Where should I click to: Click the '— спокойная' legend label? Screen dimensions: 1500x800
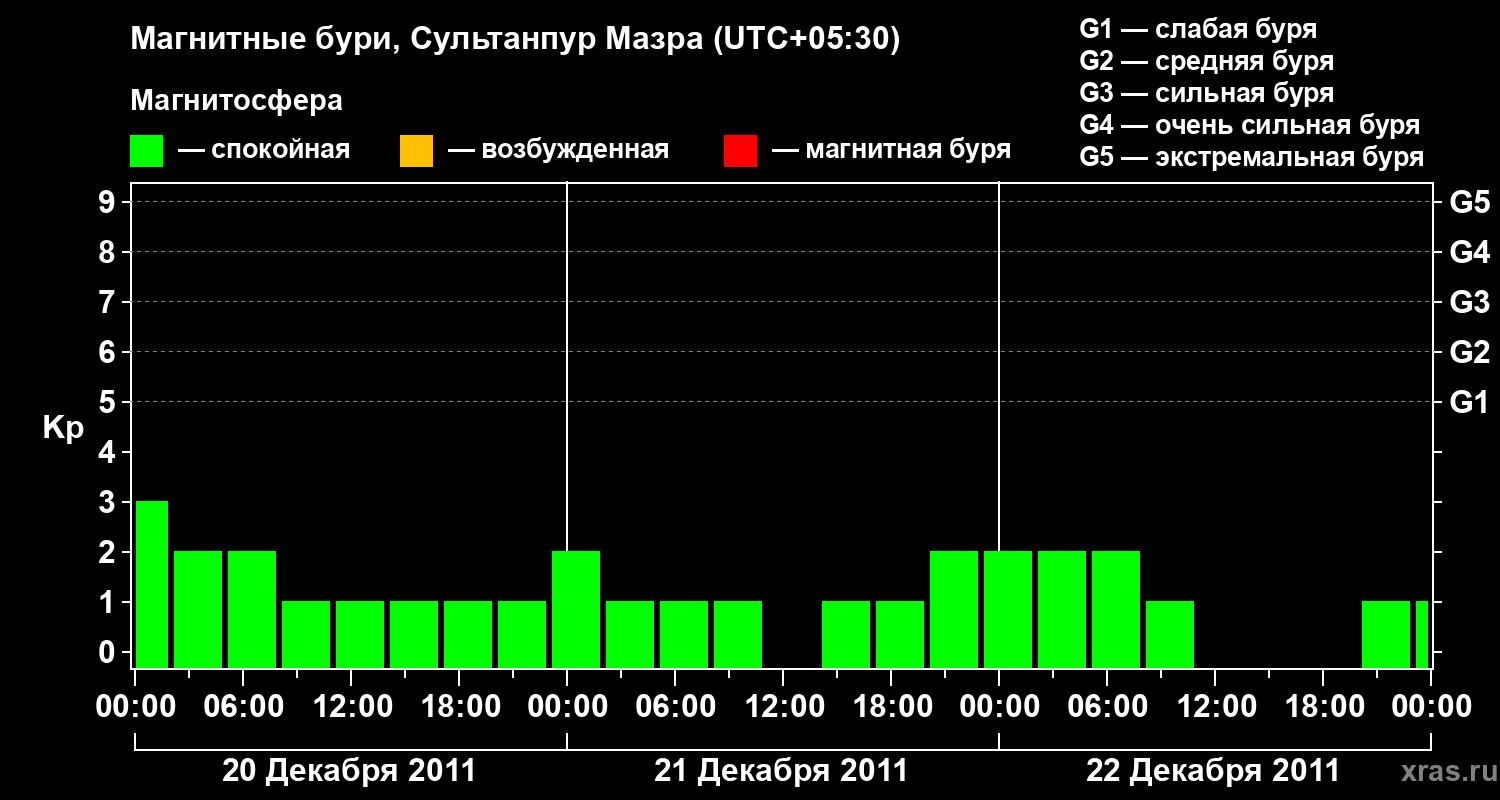[x=264, y=150]
